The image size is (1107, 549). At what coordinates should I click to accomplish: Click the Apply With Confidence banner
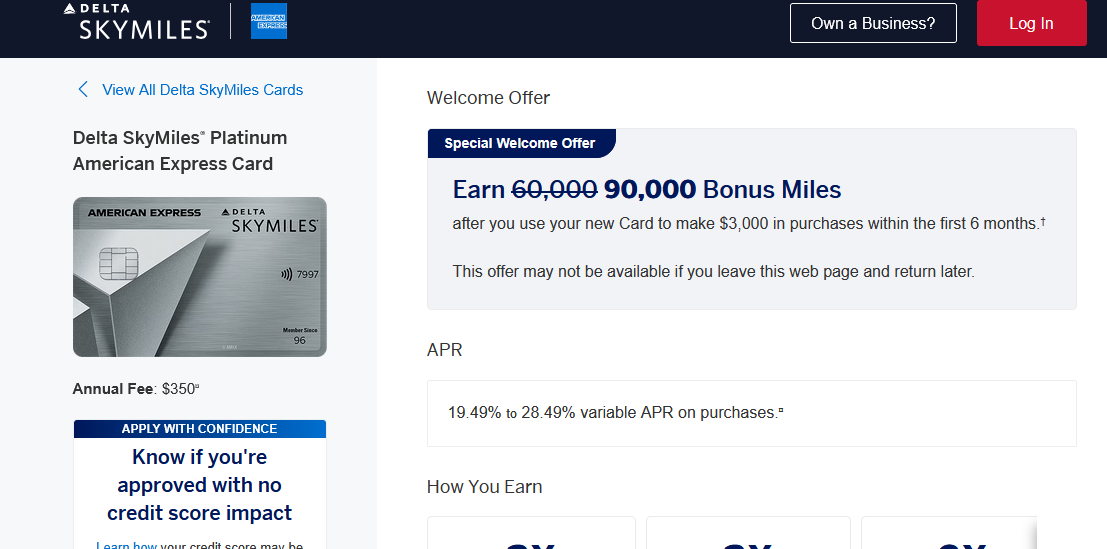(200, 429)
